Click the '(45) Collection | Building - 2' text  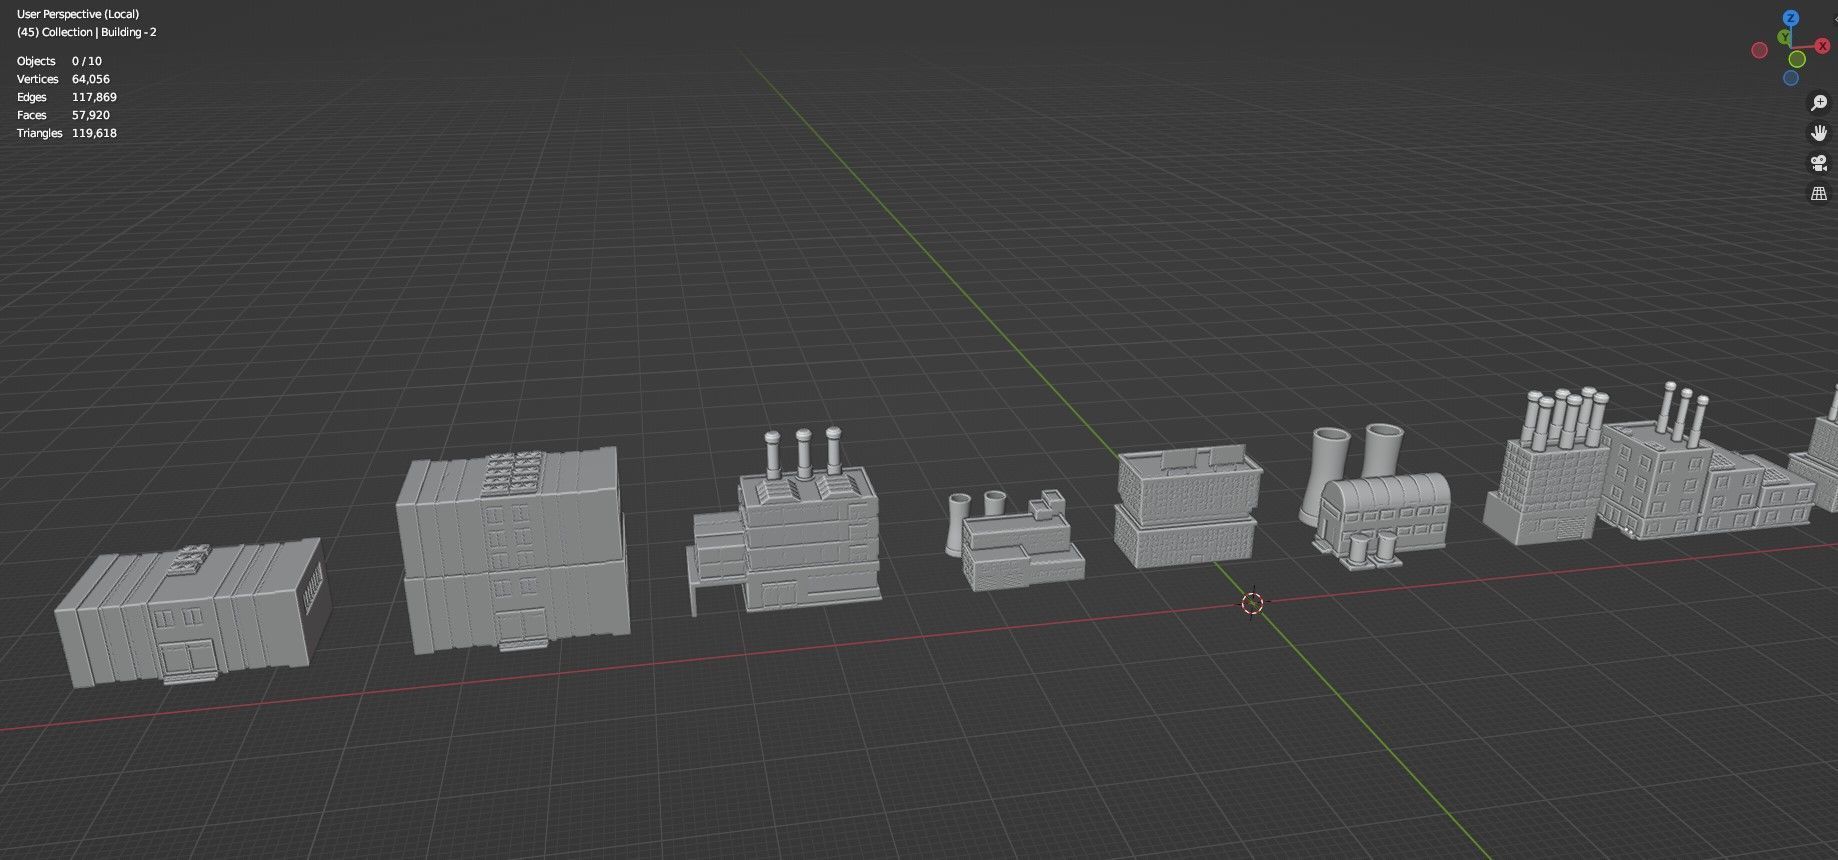pyautogui.click(x=87, y=32)
